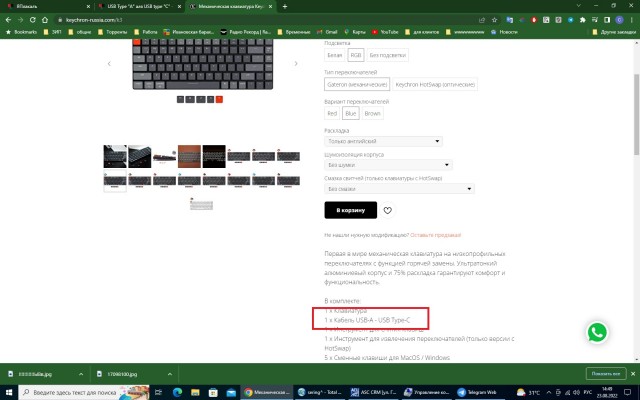
Task: Switch to ASC CRM taskbar window
Action: point(374,392)
